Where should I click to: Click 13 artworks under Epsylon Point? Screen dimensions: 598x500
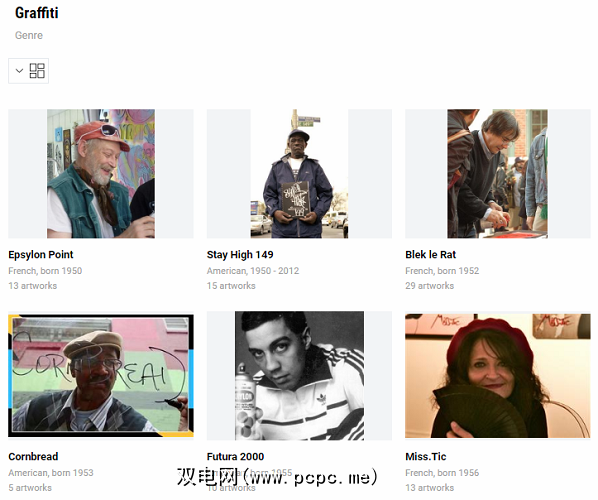[x=32, y=286]
